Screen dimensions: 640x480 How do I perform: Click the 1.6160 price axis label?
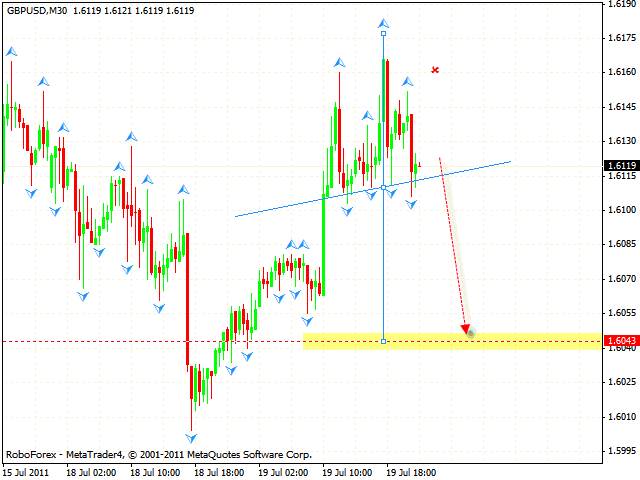click(622, 72)
